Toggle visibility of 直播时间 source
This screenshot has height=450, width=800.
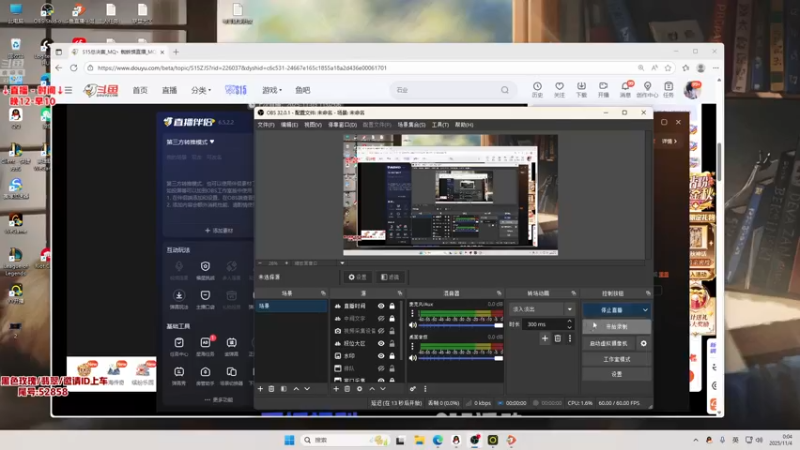tap(381, 306)
